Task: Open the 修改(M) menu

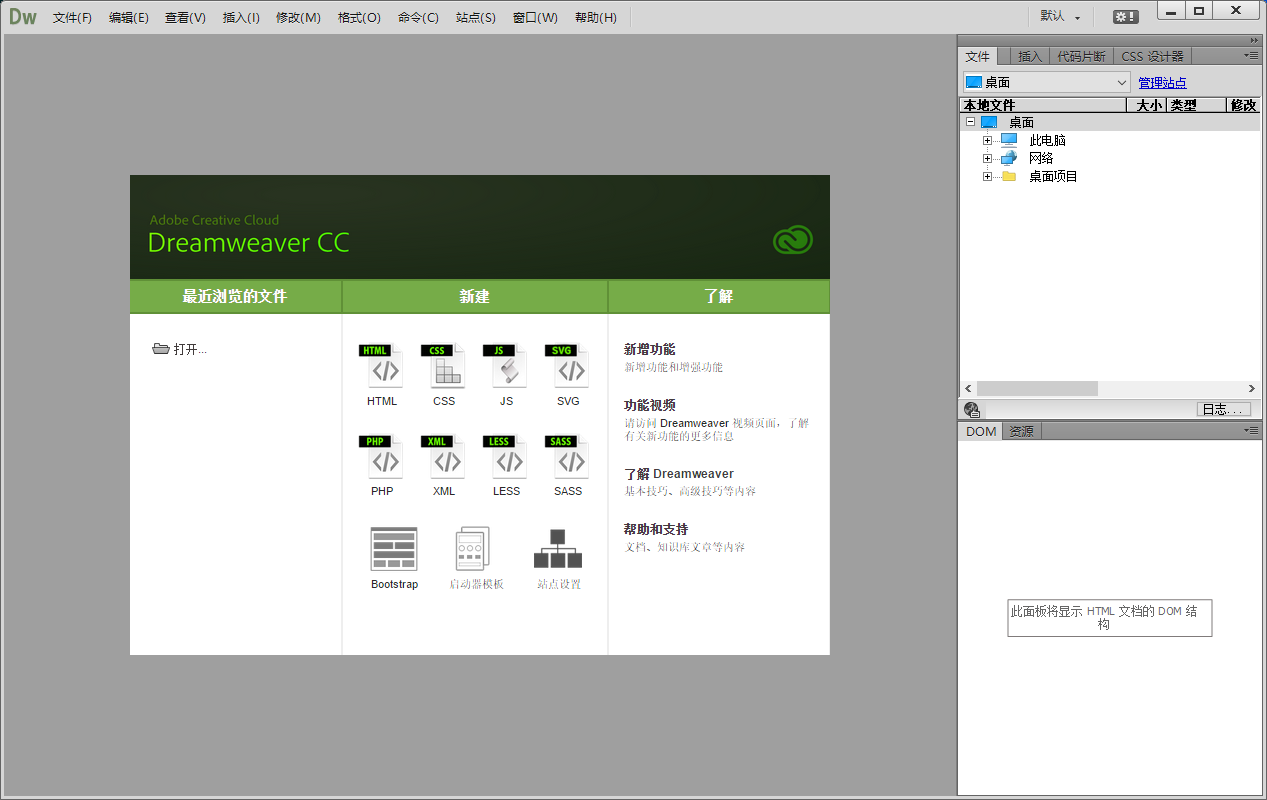Action: [298, 17]
